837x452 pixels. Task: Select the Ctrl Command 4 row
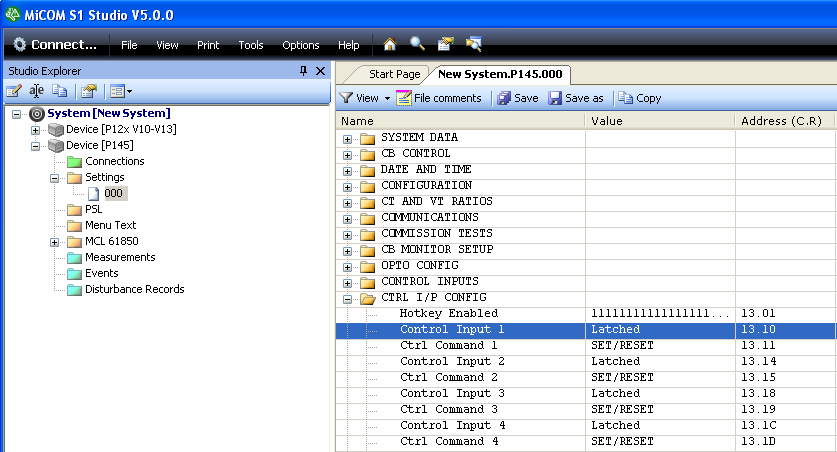[x=585, y=441]
